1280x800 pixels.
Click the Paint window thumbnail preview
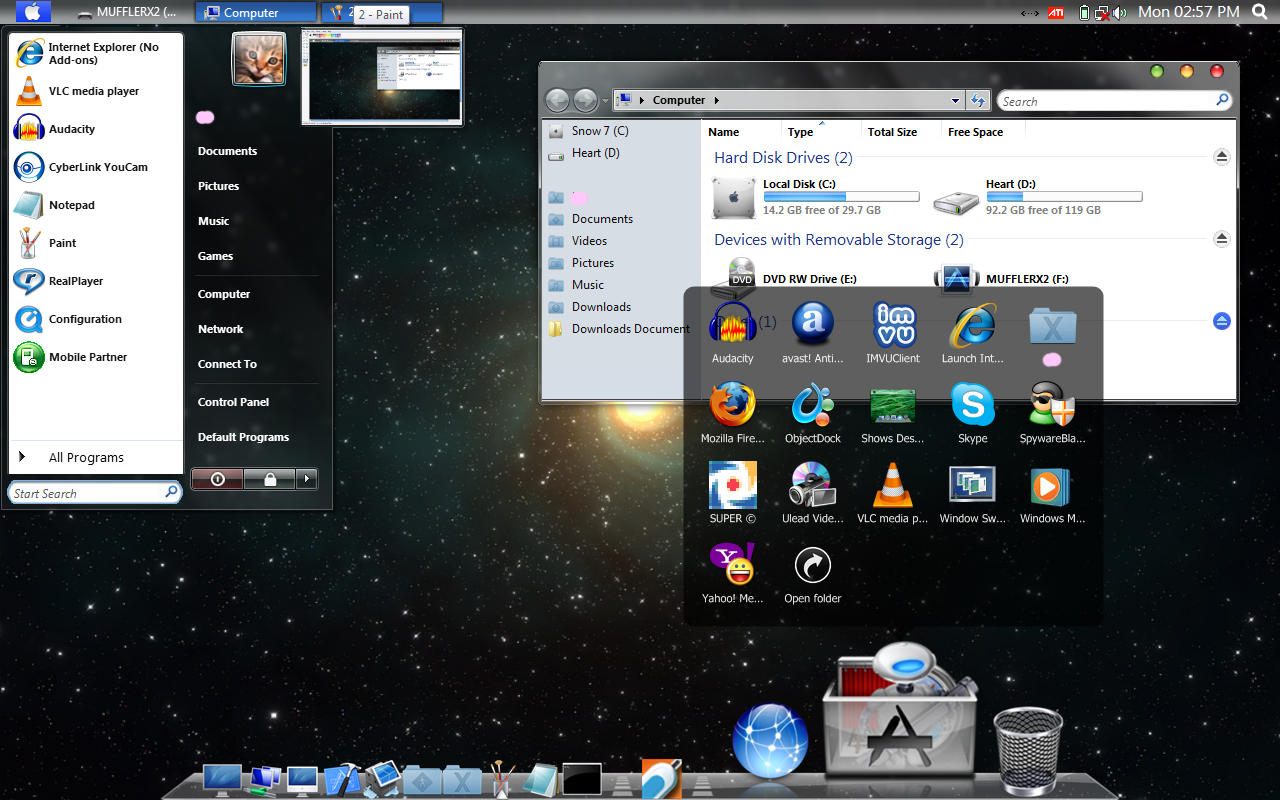click(x=383, y=76)
